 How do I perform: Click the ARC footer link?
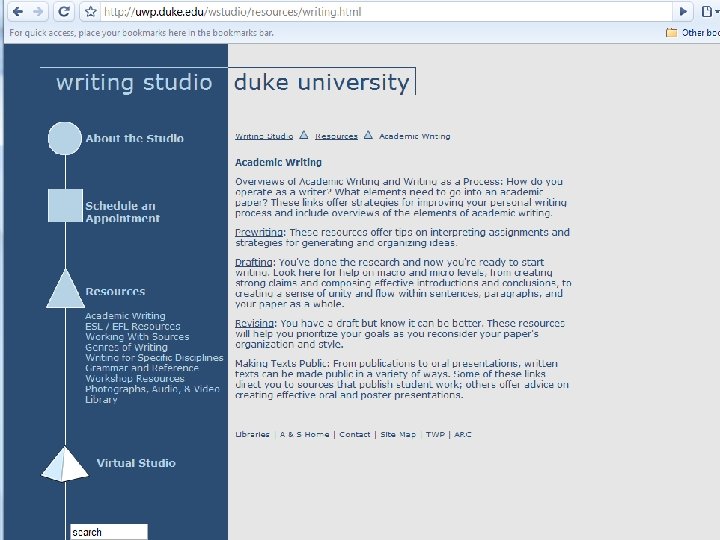click(x=463, y=434)
